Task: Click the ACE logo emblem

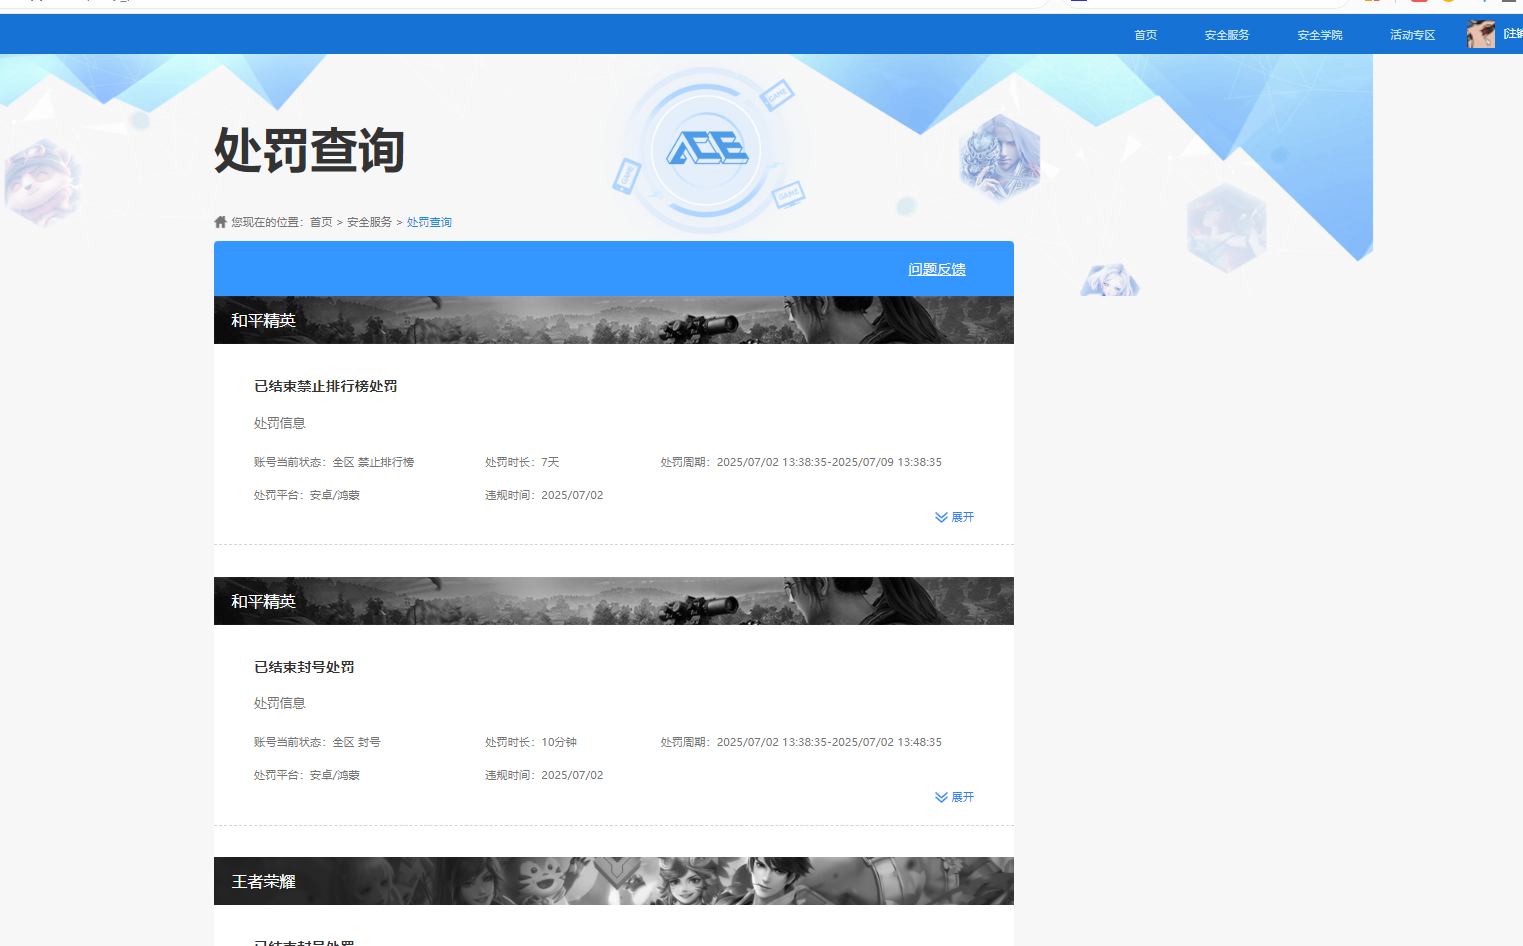Action: point(707,149)
